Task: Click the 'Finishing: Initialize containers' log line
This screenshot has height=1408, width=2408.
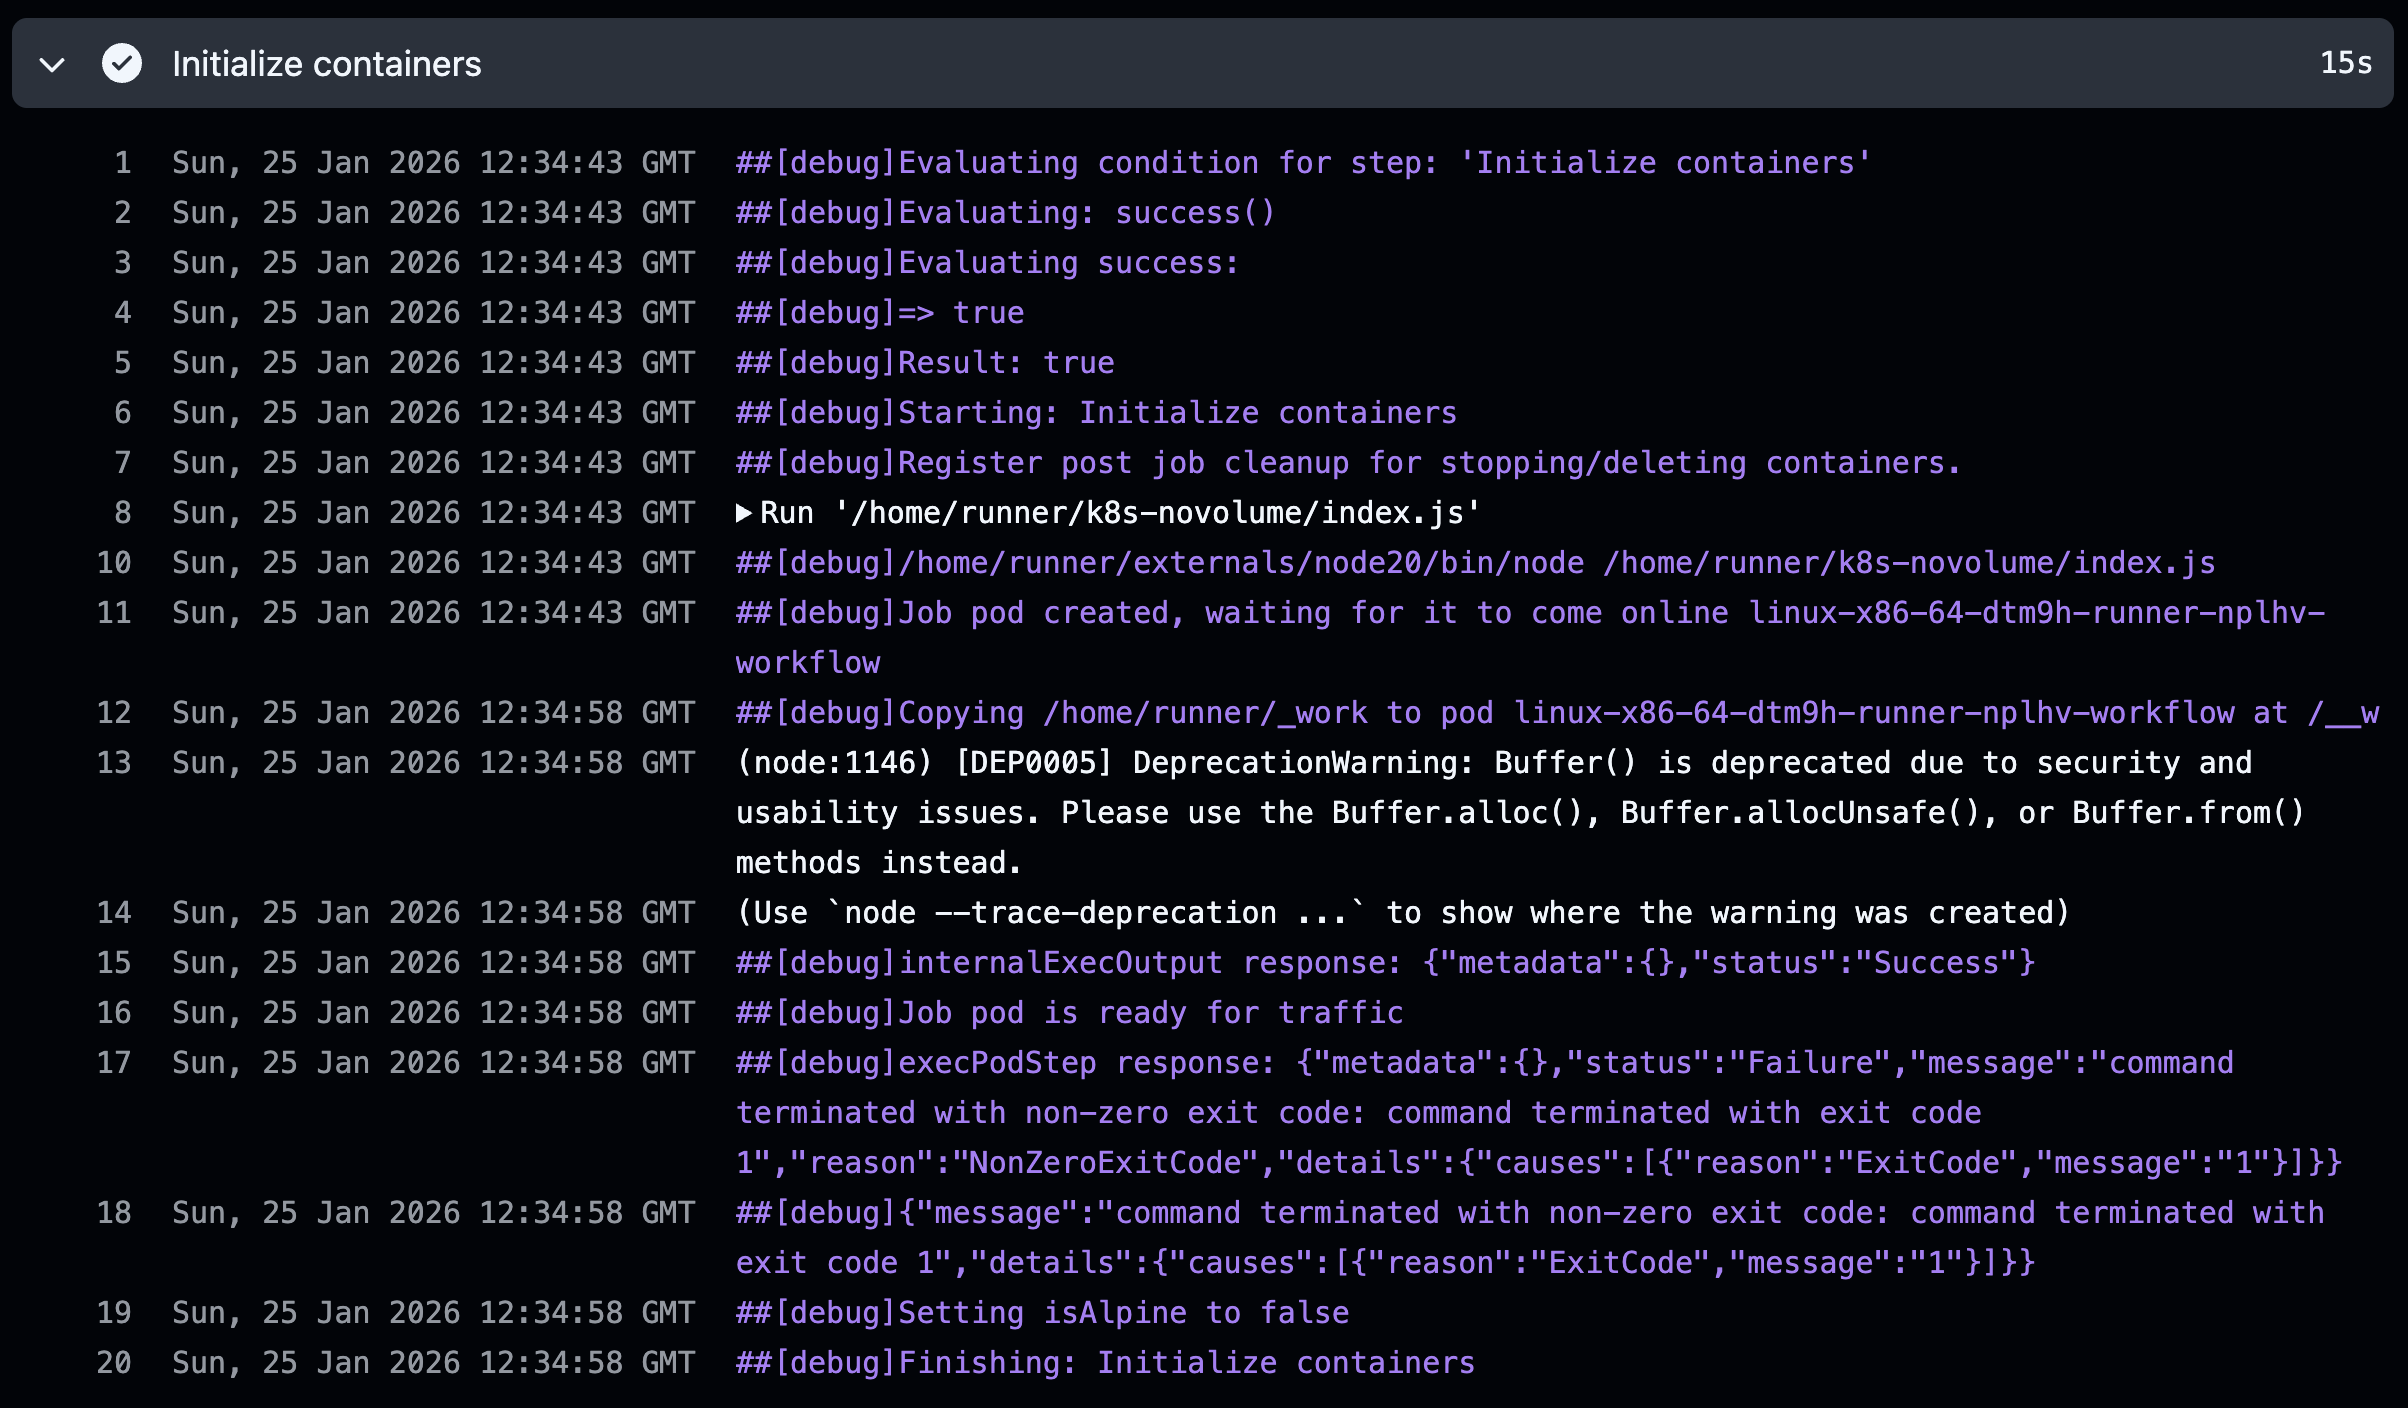Action: click(1105, 1363)
